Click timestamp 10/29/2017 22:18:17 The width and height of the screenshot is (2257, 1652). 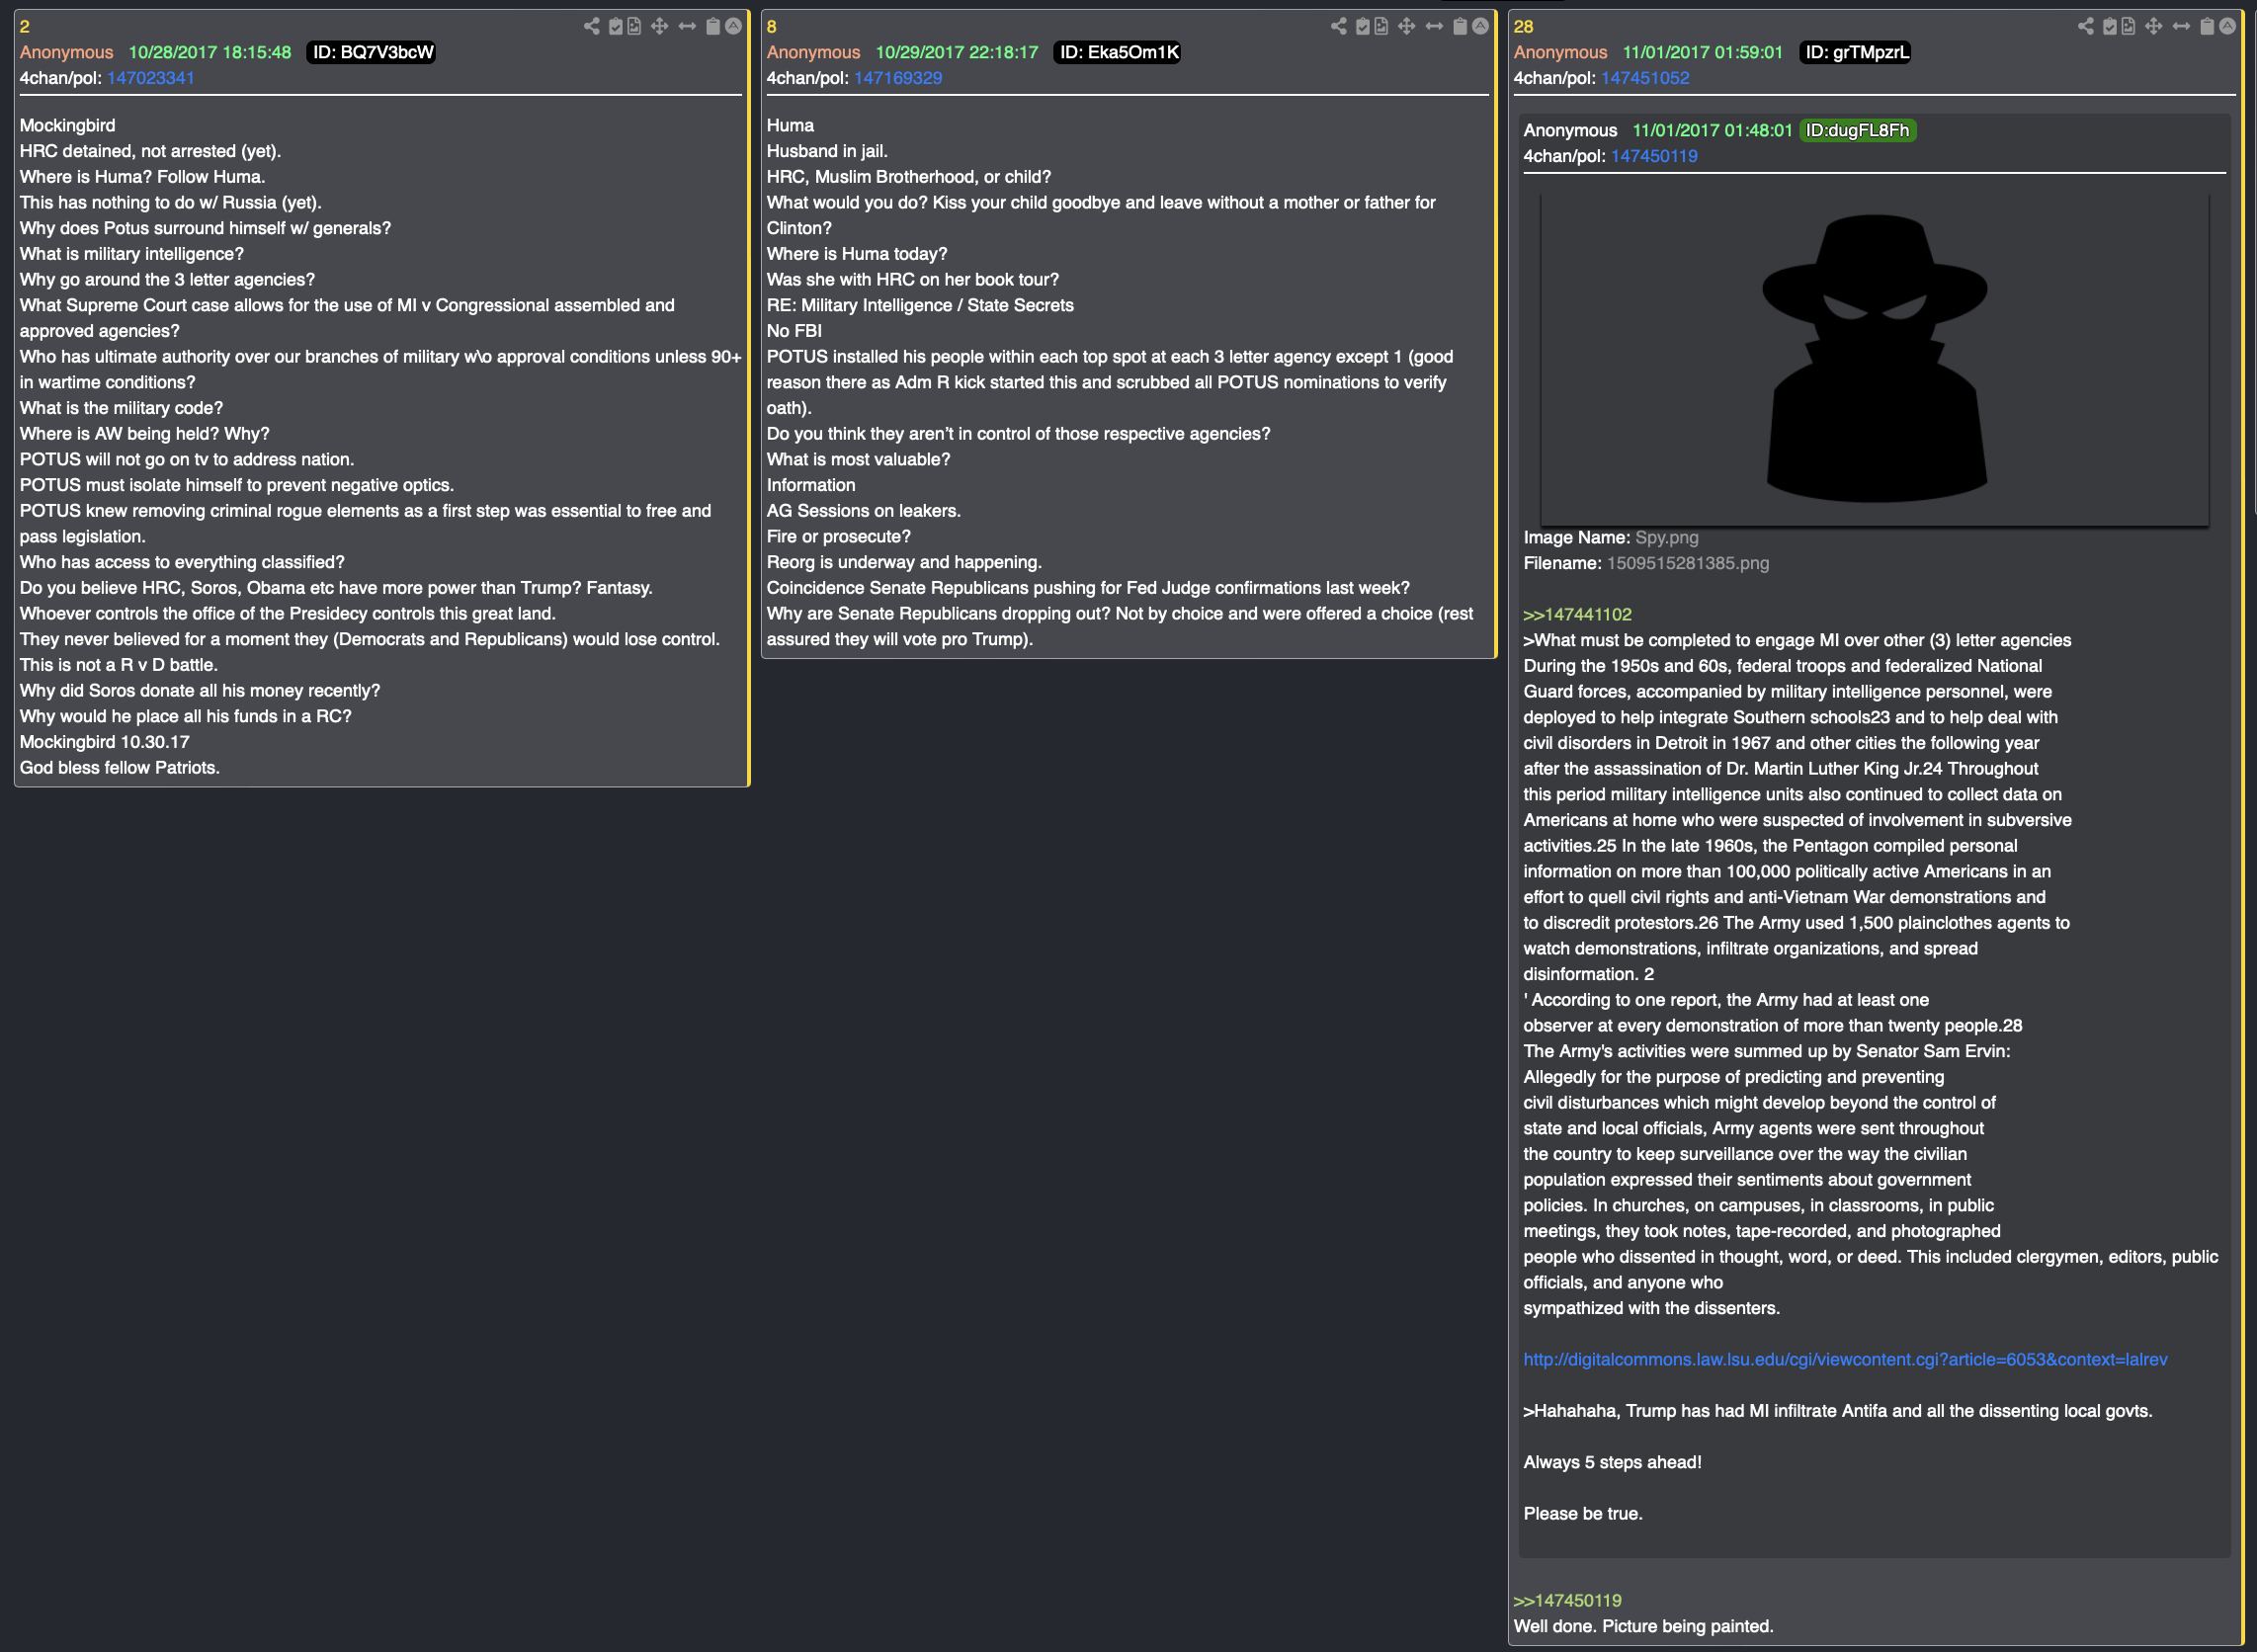click(957, 52)
